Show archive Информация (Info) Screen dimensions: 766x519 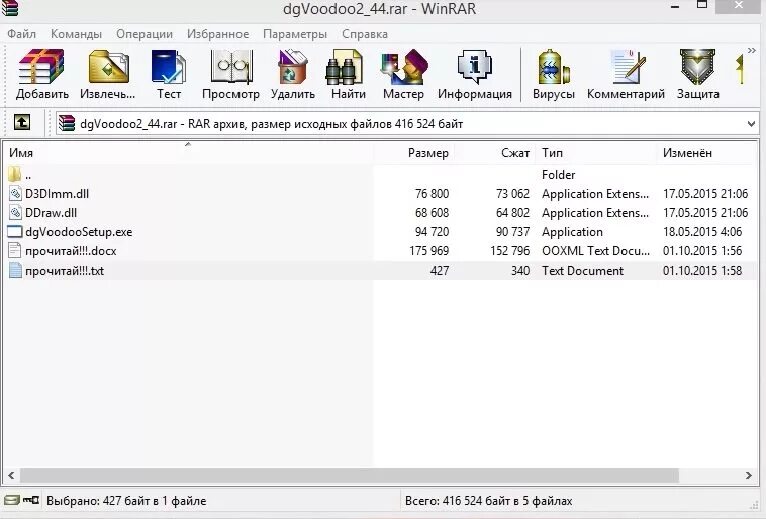pyautogui.click(x=474, y=74)
